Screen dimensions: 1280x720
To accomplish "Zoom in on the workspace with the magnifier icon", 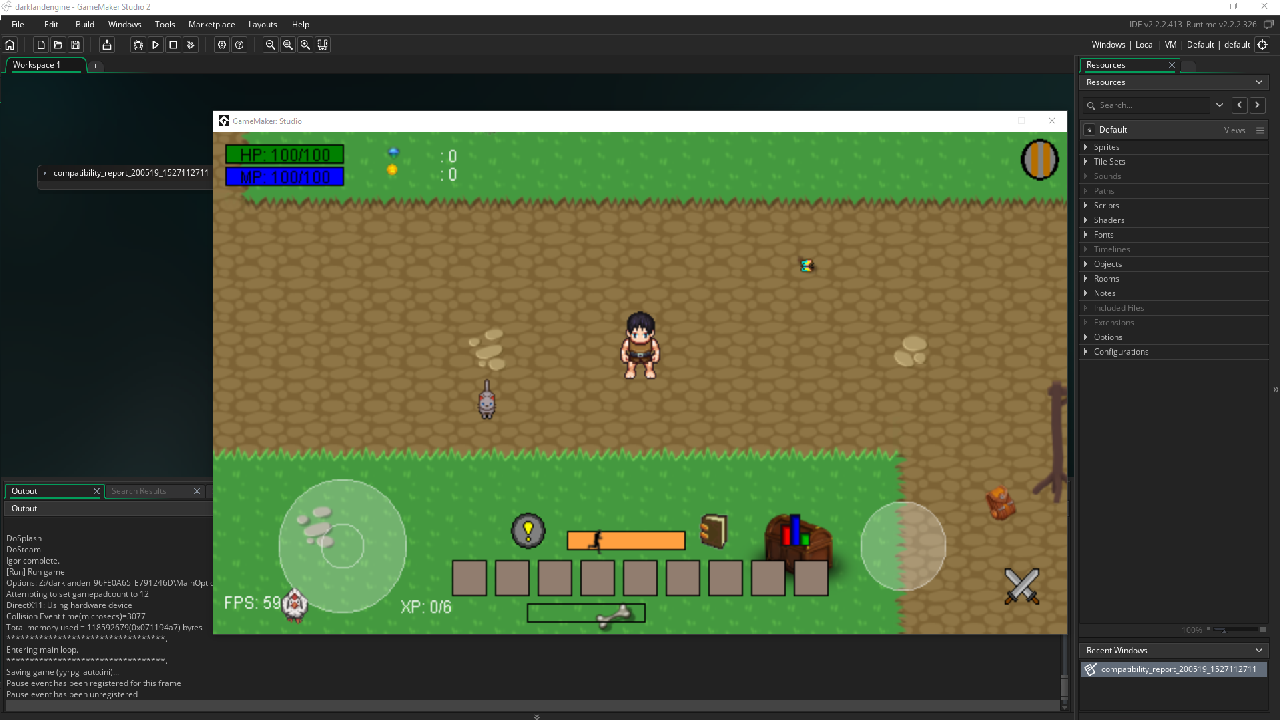I will [304, 44].
